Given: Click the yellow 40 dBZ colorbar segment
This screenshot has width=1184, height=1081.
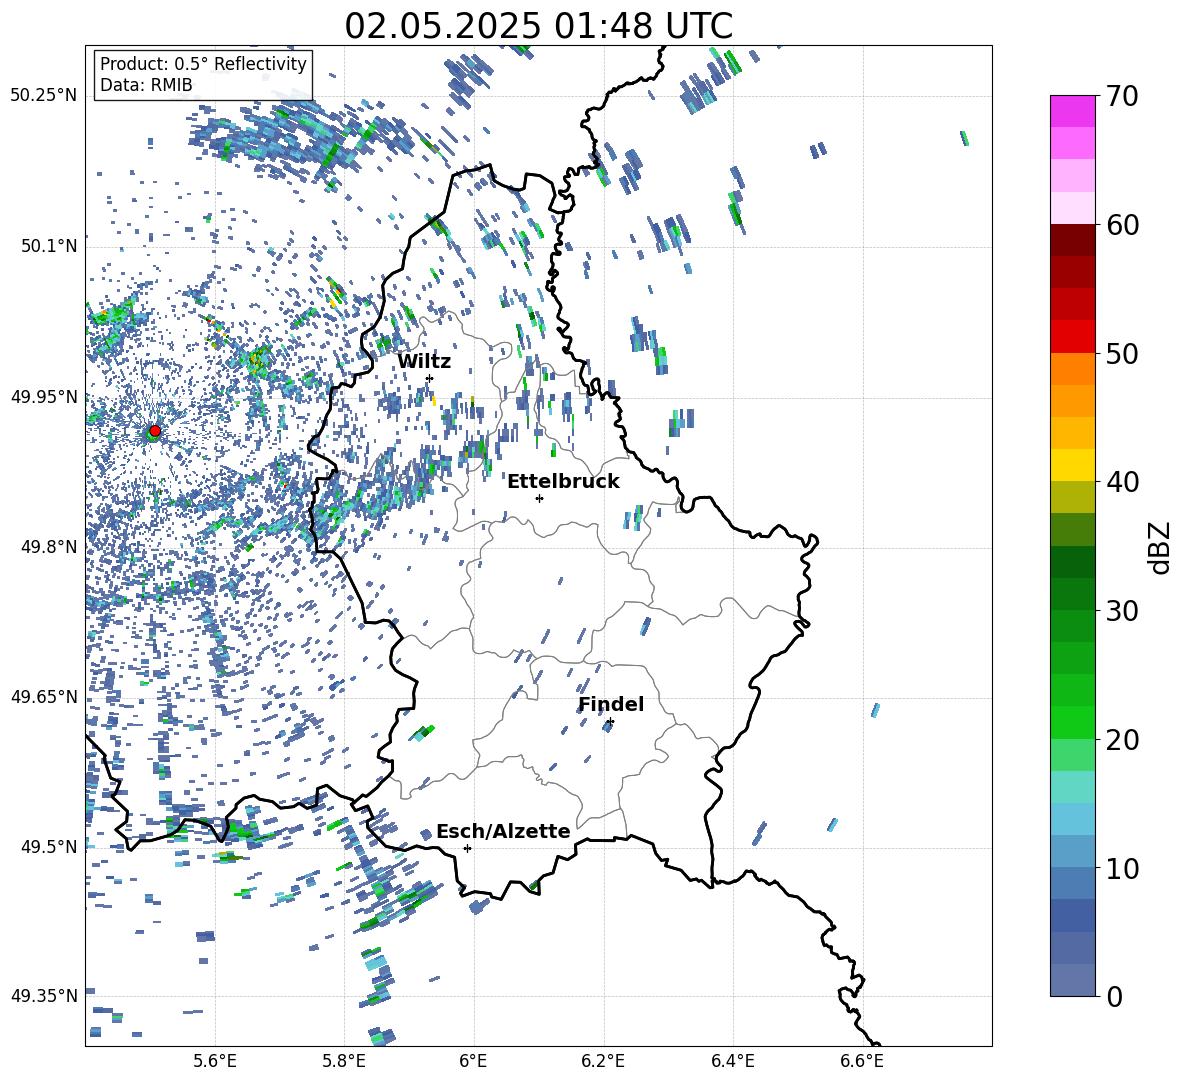Looking at the screenshot, I should [x=1073, y=465].
